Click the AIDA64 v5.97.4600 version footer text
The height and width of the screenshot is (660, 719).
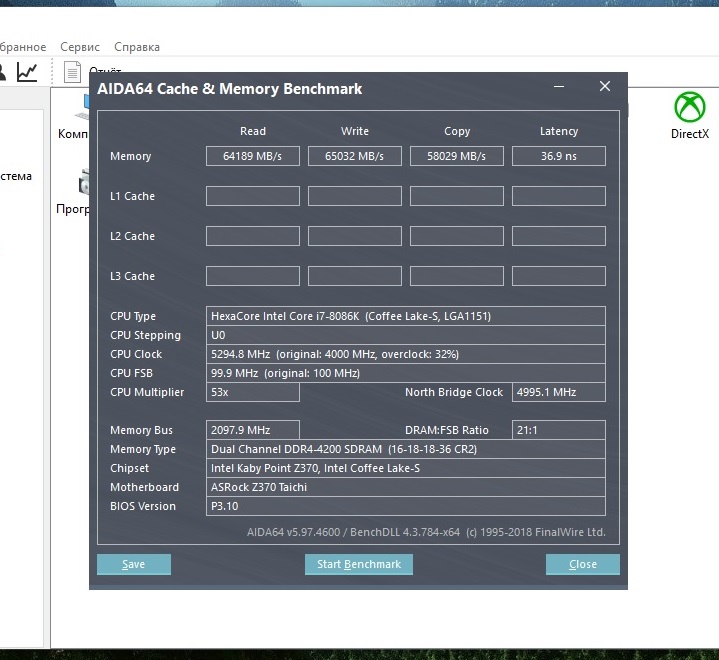coord(426,532)
